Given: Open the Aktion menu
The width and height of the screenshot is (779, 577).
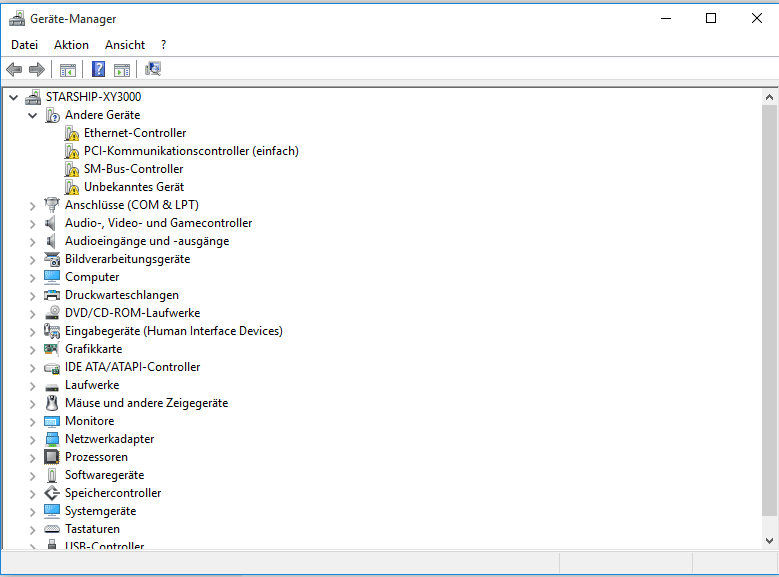Looking at the screenshot, I should (x=71, y=45).
